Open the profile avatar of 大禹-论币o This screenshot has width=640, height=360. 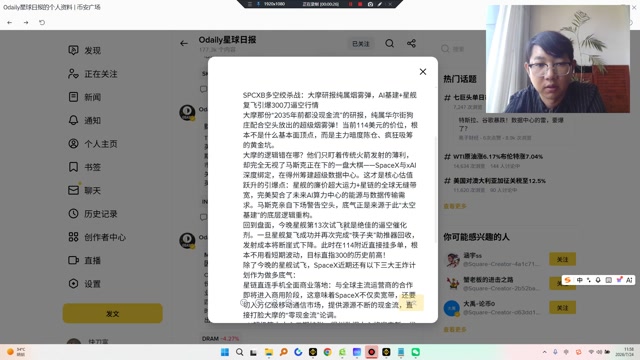pyautogui.click(x=452, y=308)
